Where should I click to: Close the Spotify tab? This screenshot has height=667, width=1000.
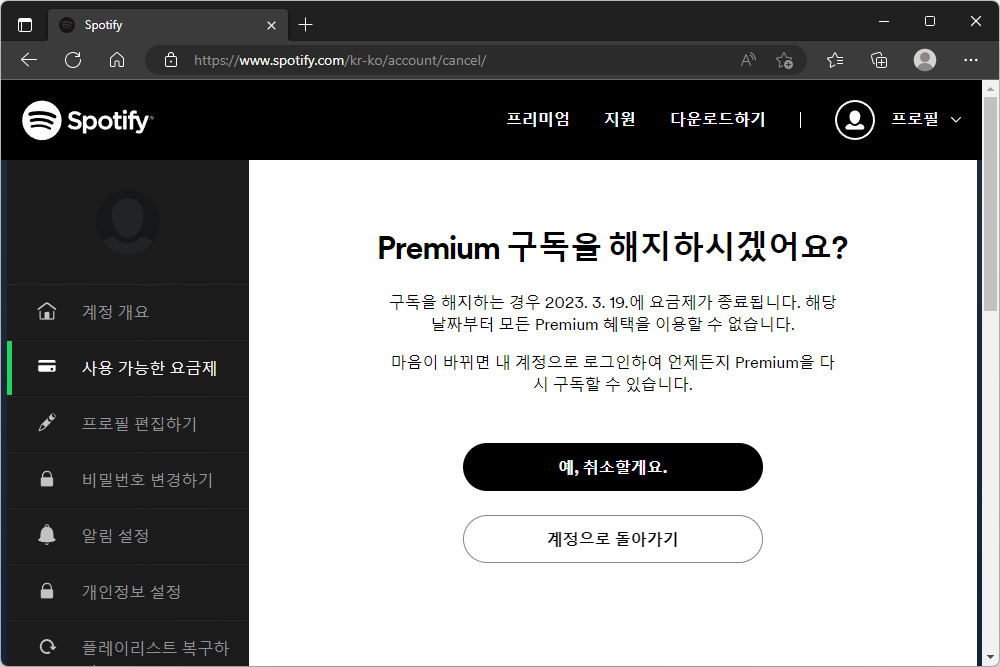271,26
